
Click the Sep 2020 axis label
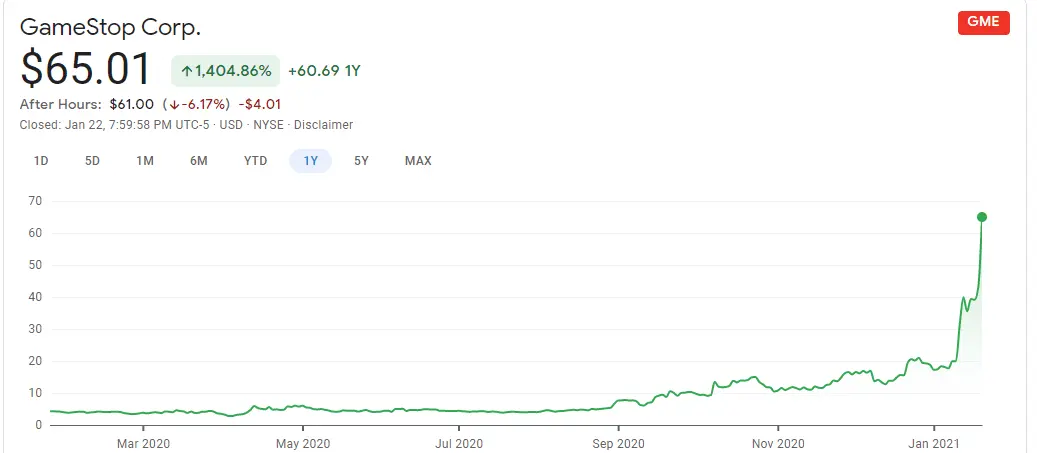pyautogui.click(x=618, y=442)
